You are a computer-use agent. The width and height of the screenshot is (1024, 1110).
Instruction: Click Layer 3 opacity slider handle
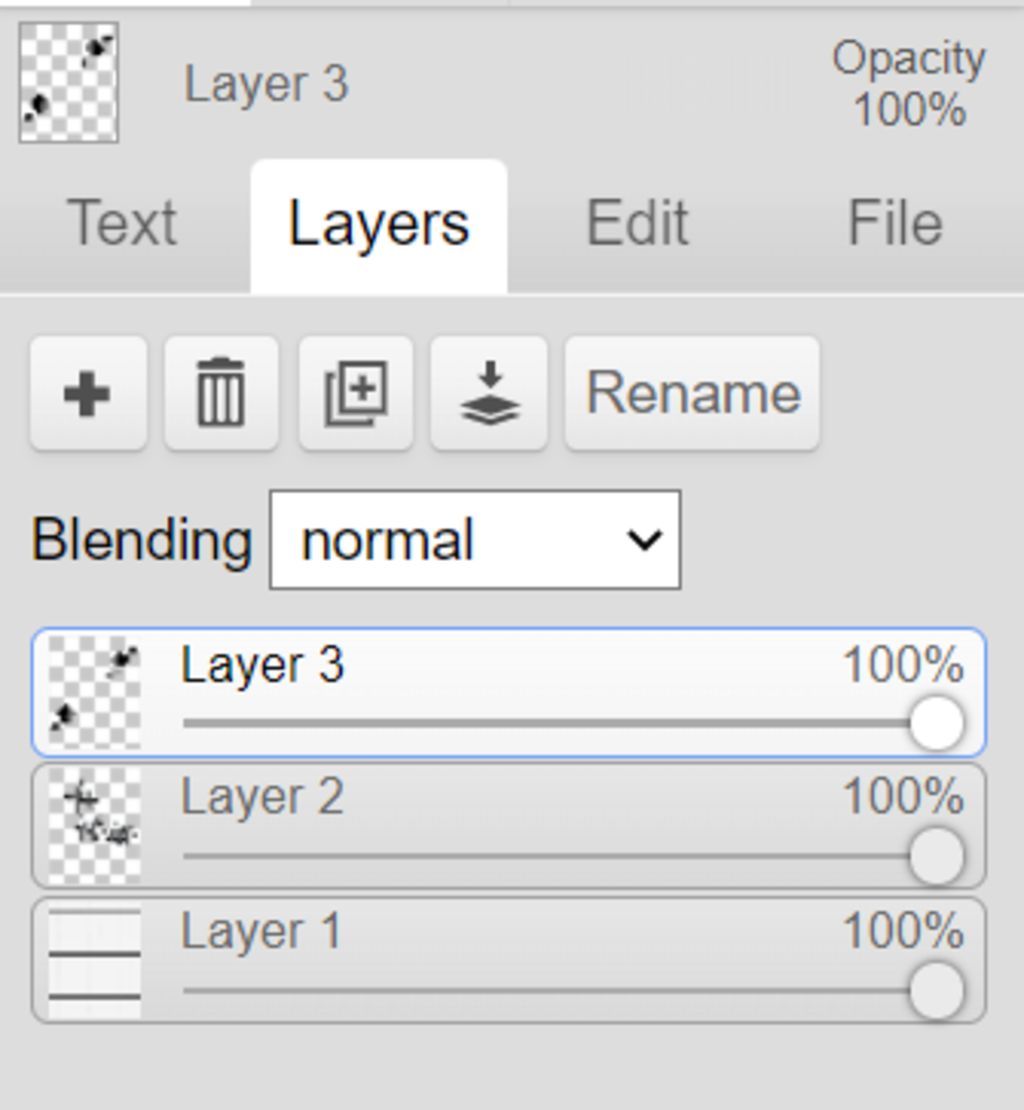[x=937, y=723]
